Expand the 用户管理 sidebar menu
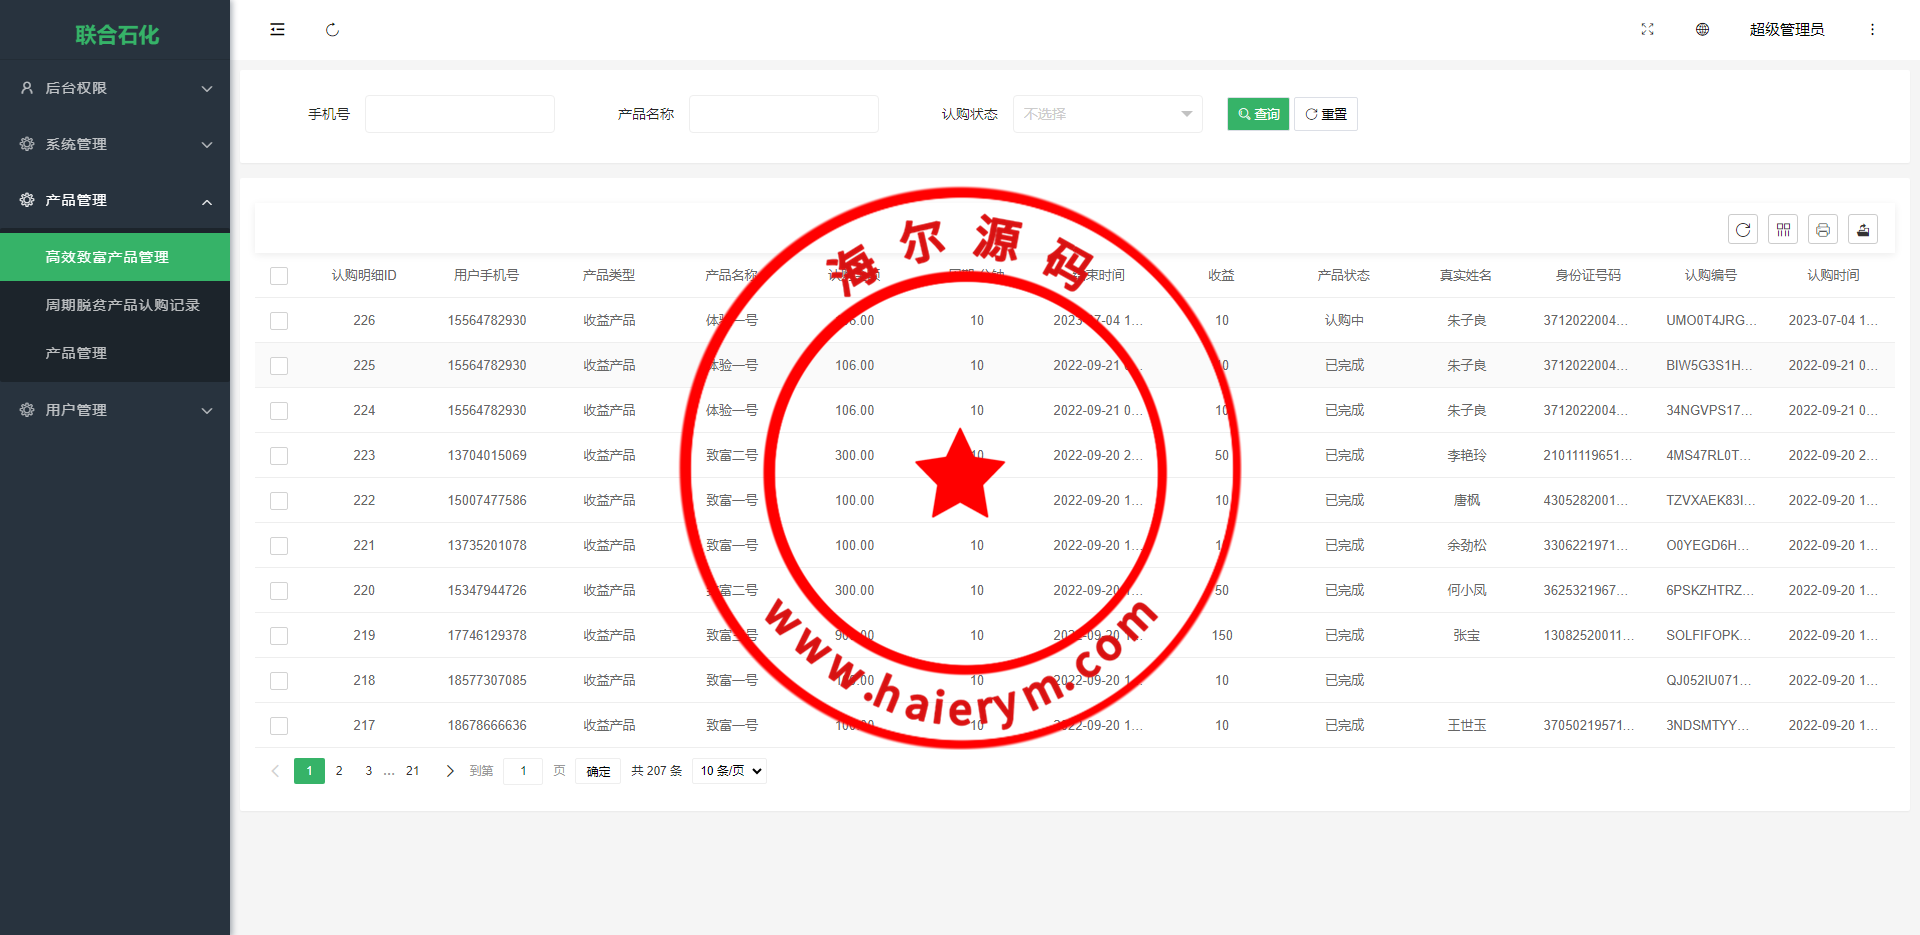The width and height of the screenshot is (1920, 935). [x=115, y=409]
